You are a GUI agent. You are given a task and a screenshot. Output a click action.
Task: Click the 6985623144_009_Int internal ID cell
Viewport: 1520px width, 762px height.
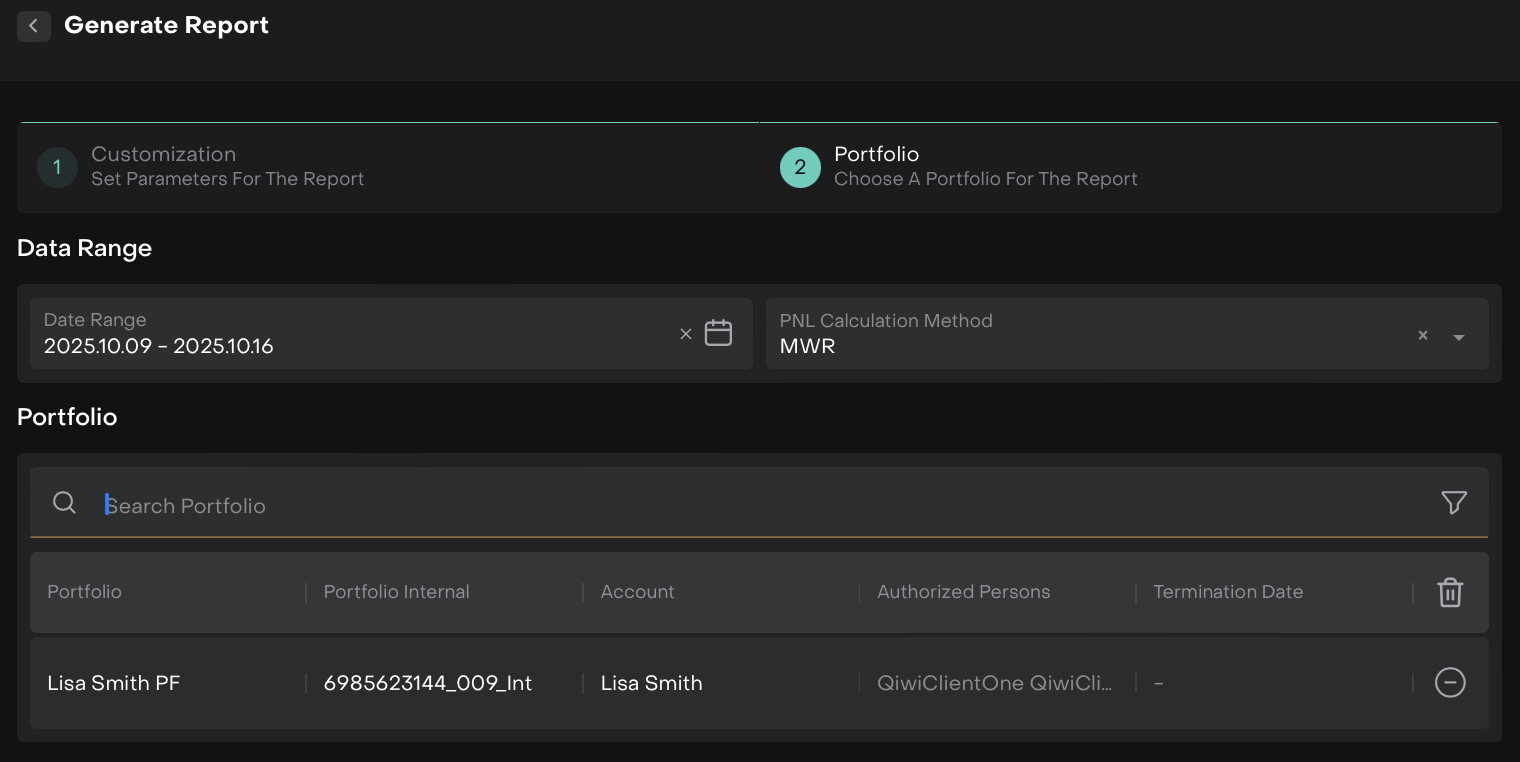coord(427,683)
